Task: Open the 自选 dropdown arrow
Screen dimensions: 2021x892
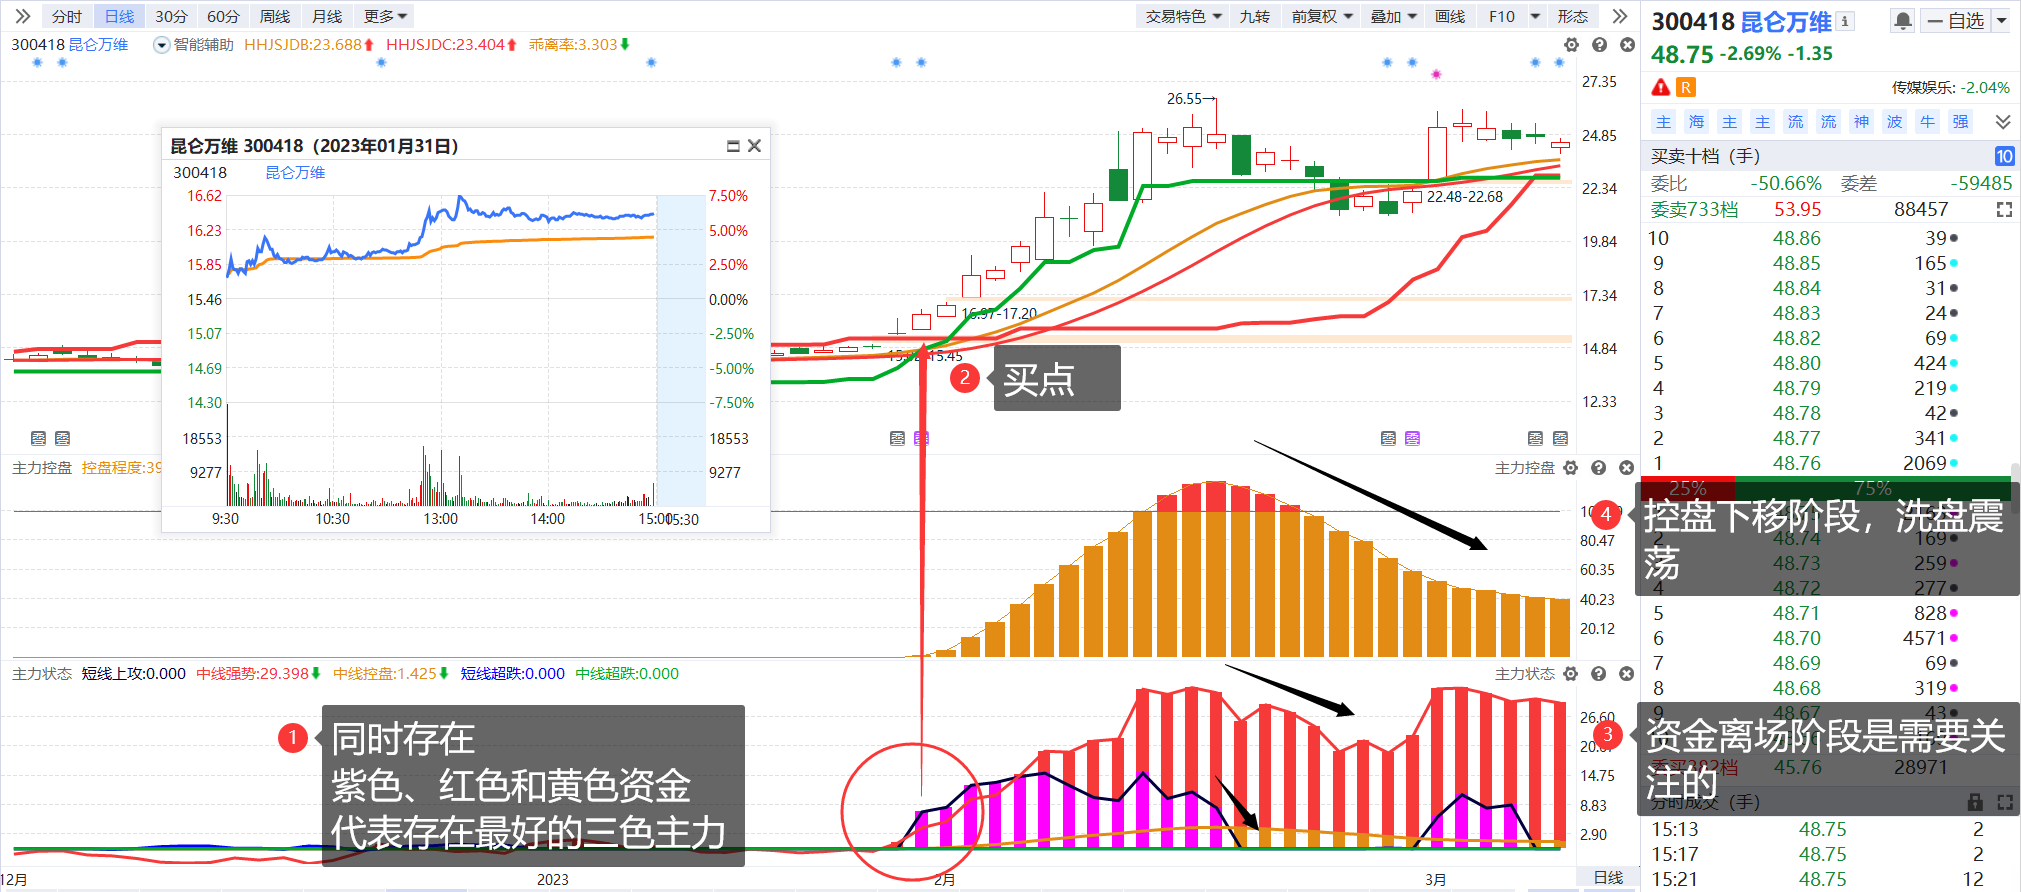Action: [x=2001, y=21]
